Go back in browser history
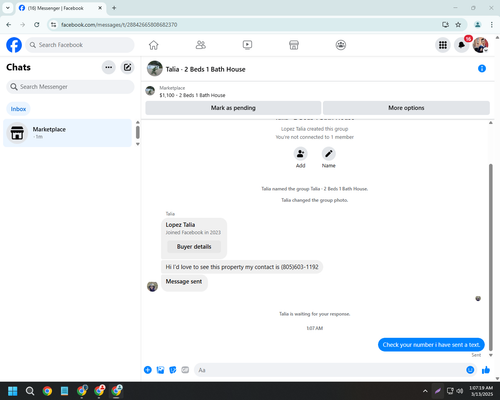 [9, 25]
